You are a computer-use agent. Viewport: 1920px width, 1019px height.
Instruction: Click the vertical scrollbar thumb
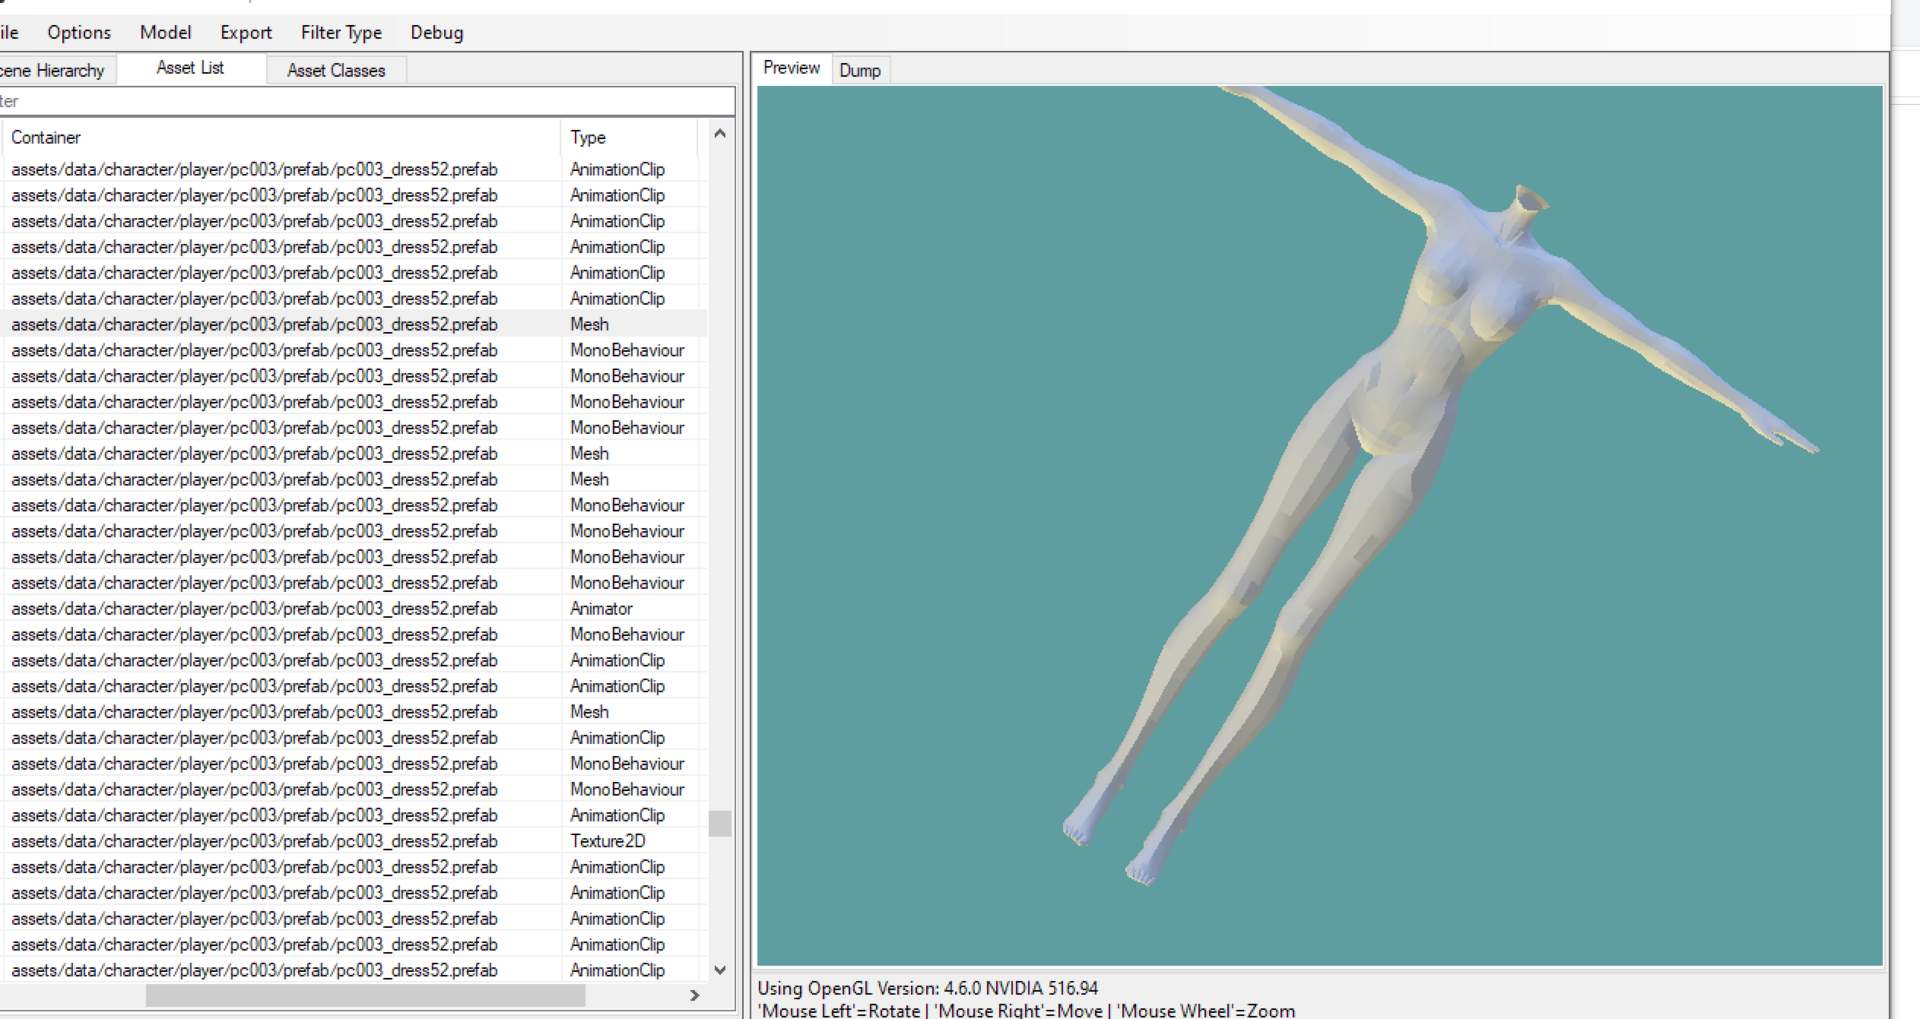[720, 823]
